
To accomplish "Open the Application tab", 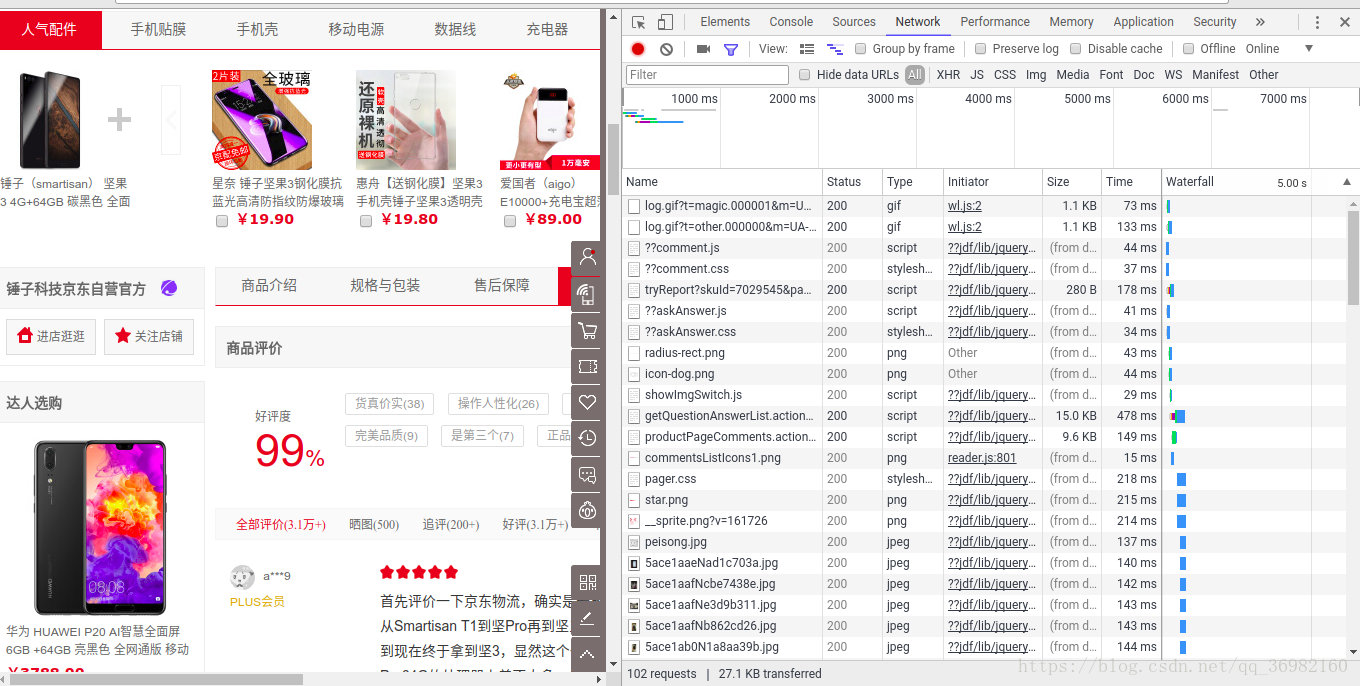I will [x=1143, y=22].
